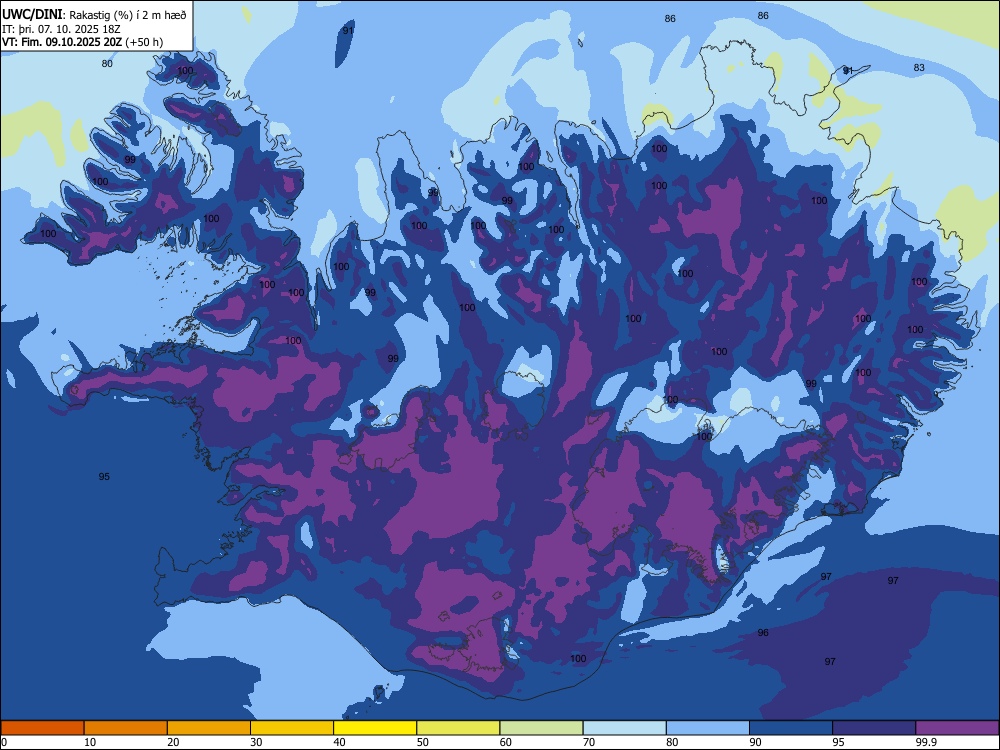Select the '20' legend tick label
1000x750 pixels.
coord(173,742)
